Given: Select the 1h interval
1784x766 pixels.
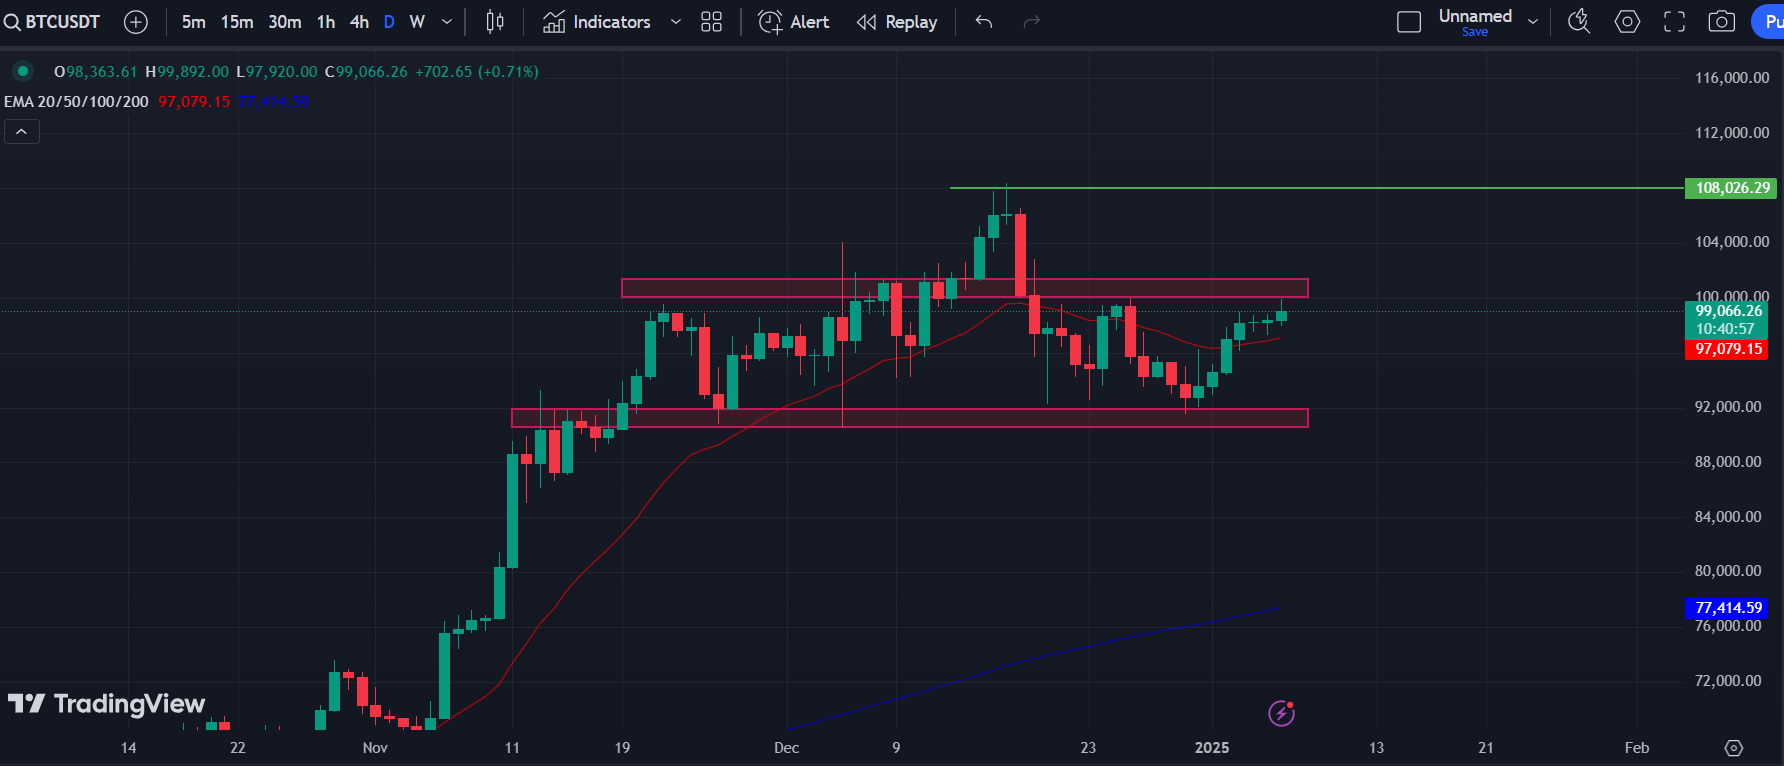Looking at the screenshot, I should click(x=326, y=22).
